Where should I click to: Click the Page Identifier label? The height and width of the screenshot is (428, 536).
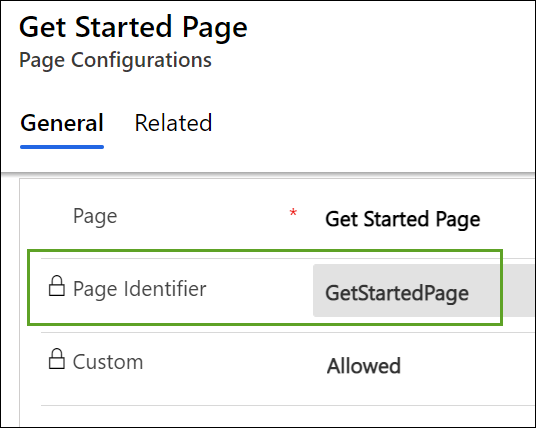139,289
